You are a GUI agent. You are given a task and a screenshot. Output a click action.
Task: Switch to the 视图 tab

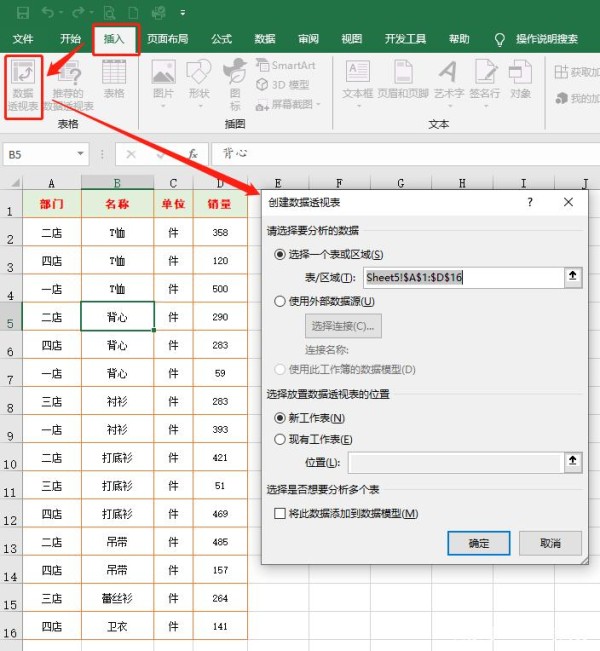[351, 39]
